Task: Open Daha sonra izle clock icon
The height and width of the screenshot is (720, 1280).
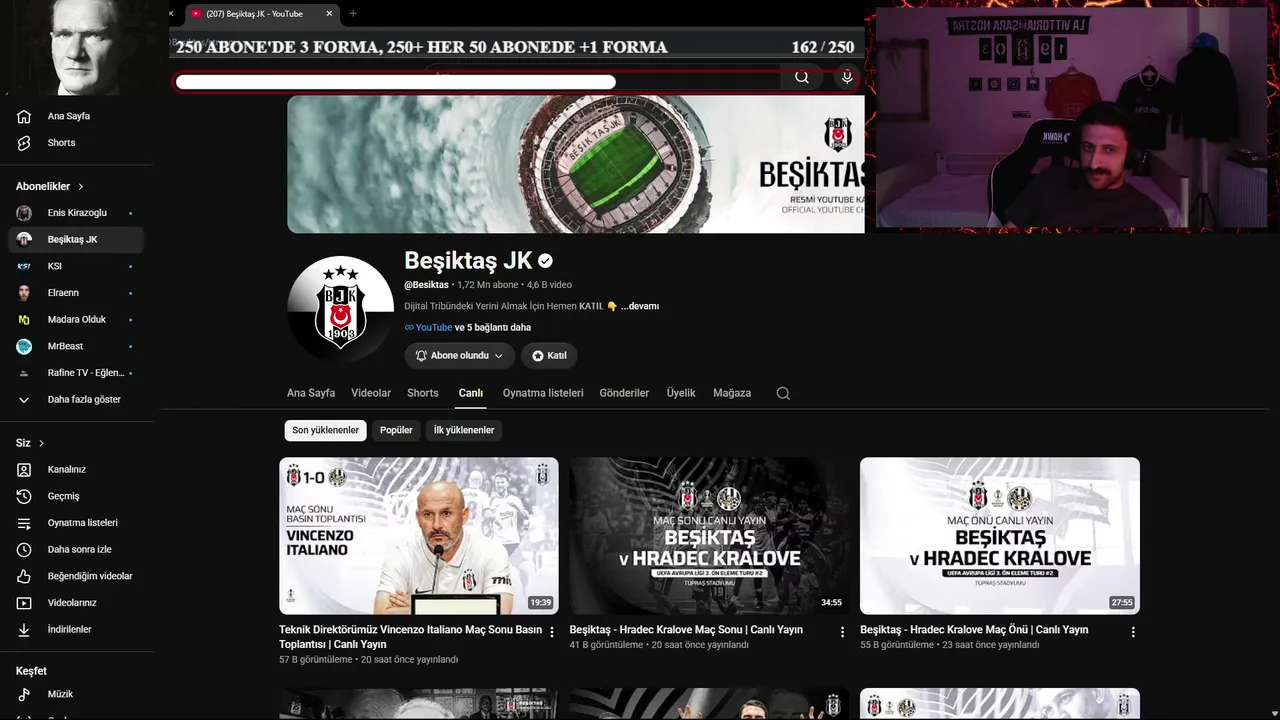Action: click(24, 550)
